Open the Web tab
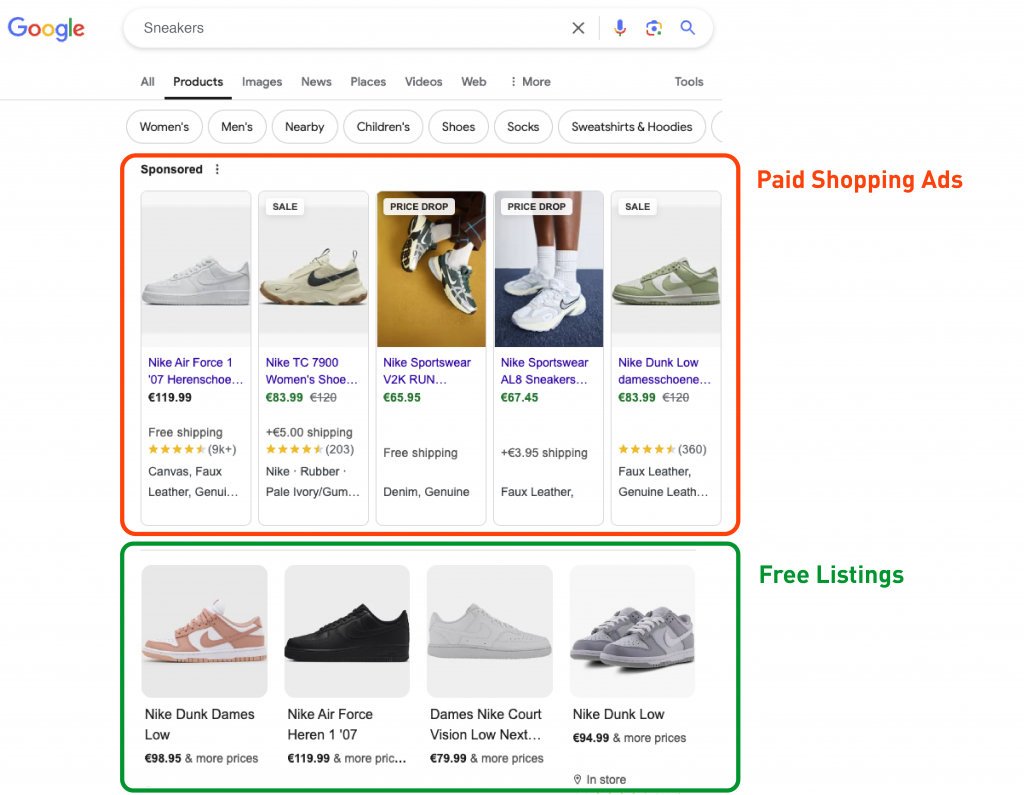 (x=473, y=82)
